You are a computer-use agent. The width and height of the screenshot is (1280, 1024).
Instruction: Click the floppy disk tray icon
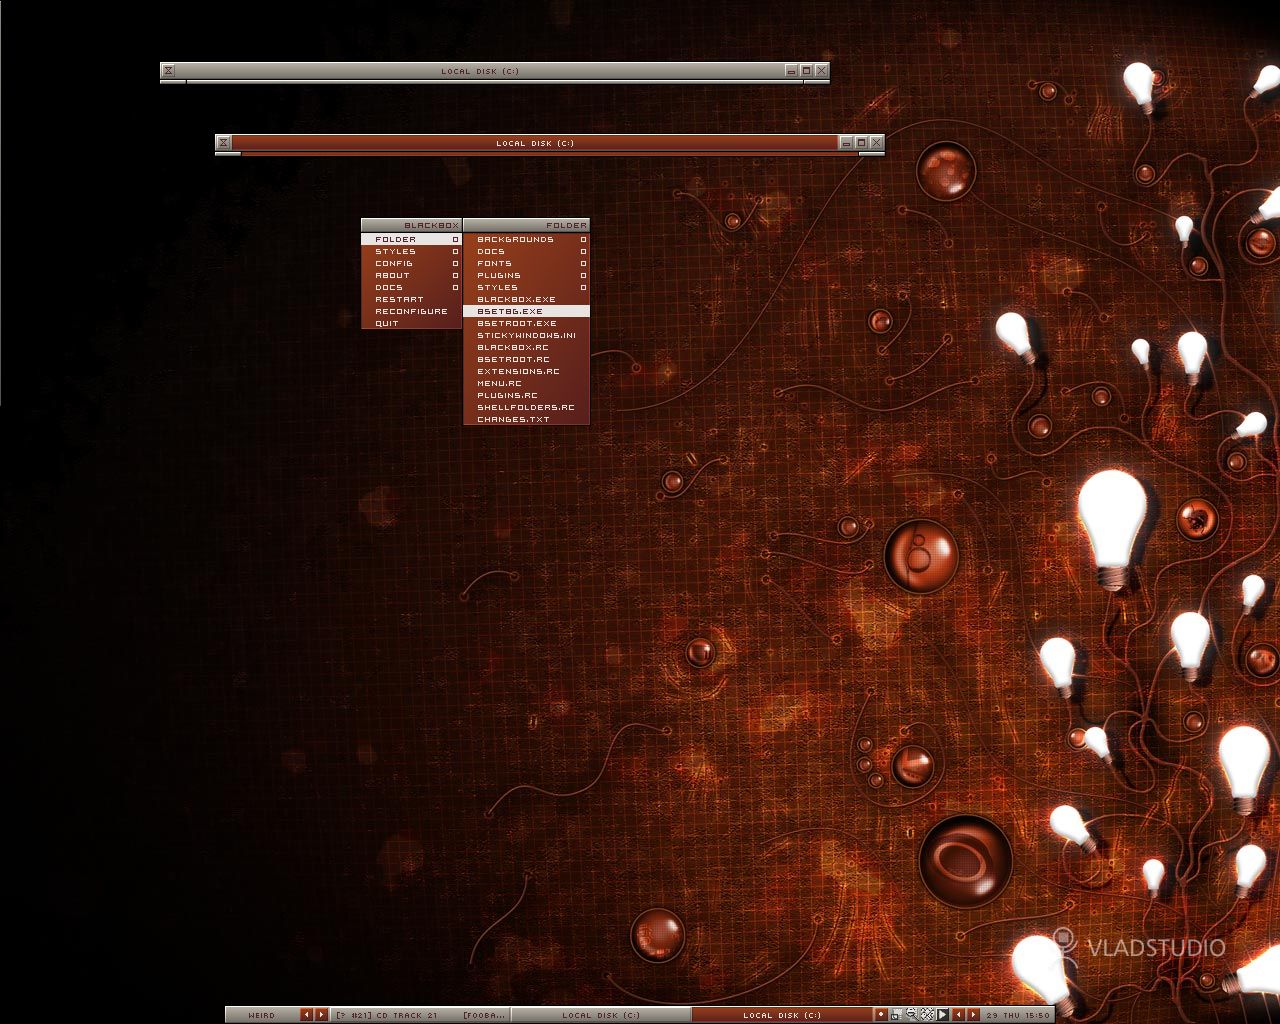point(896,1015)
